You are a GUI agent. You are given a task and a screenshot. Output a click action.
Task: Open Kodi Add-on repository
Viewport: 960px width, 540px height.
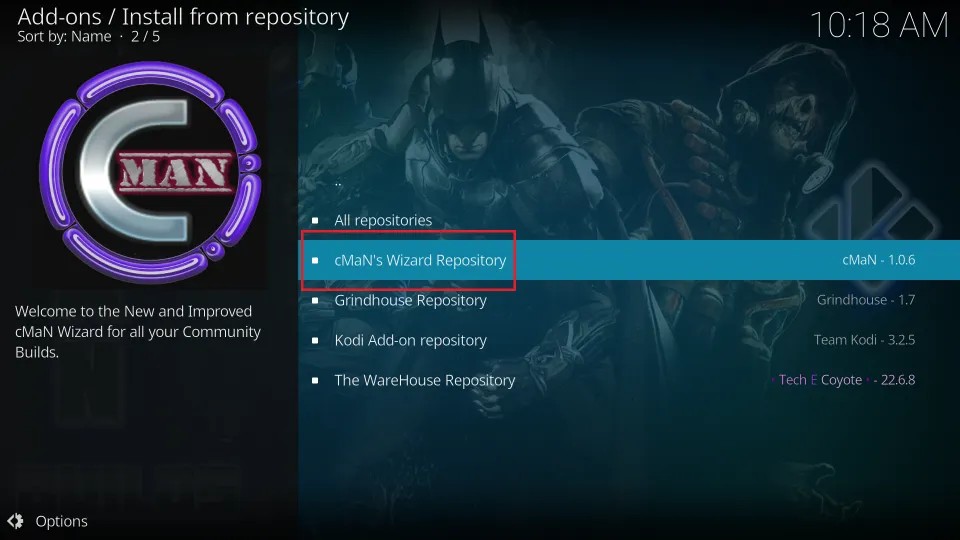[629, 340]
